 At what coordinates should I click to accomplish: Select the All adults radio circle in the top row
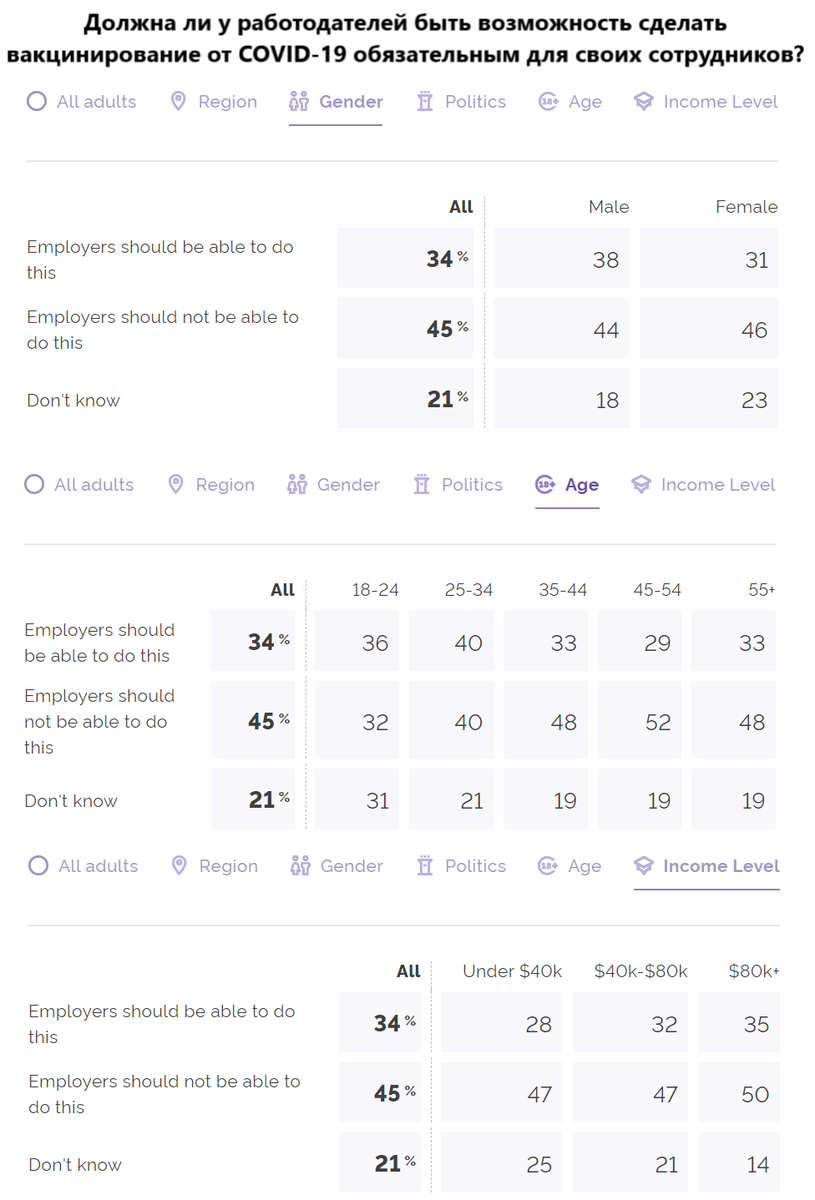pyautogui.click(x=37, y=101)
